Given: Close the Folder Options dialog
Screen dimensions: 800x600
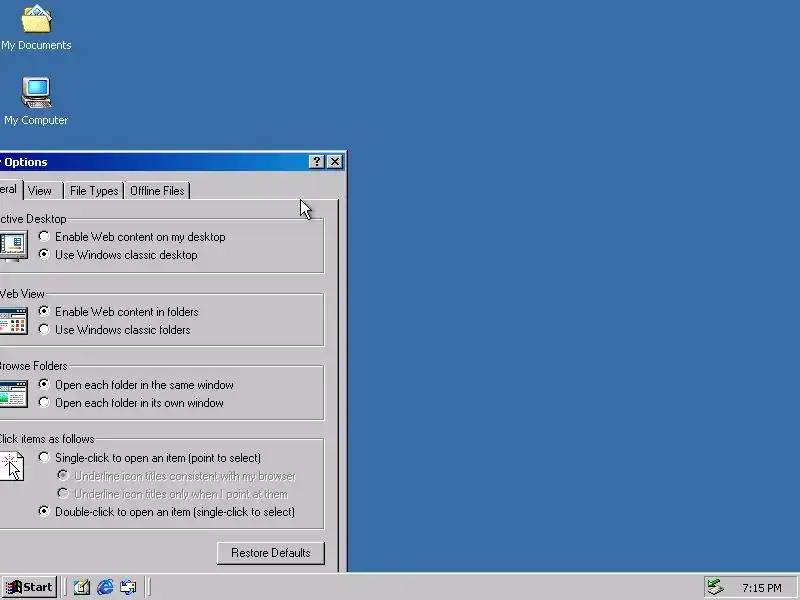Looking at the screenshot, I should (335, 162).
